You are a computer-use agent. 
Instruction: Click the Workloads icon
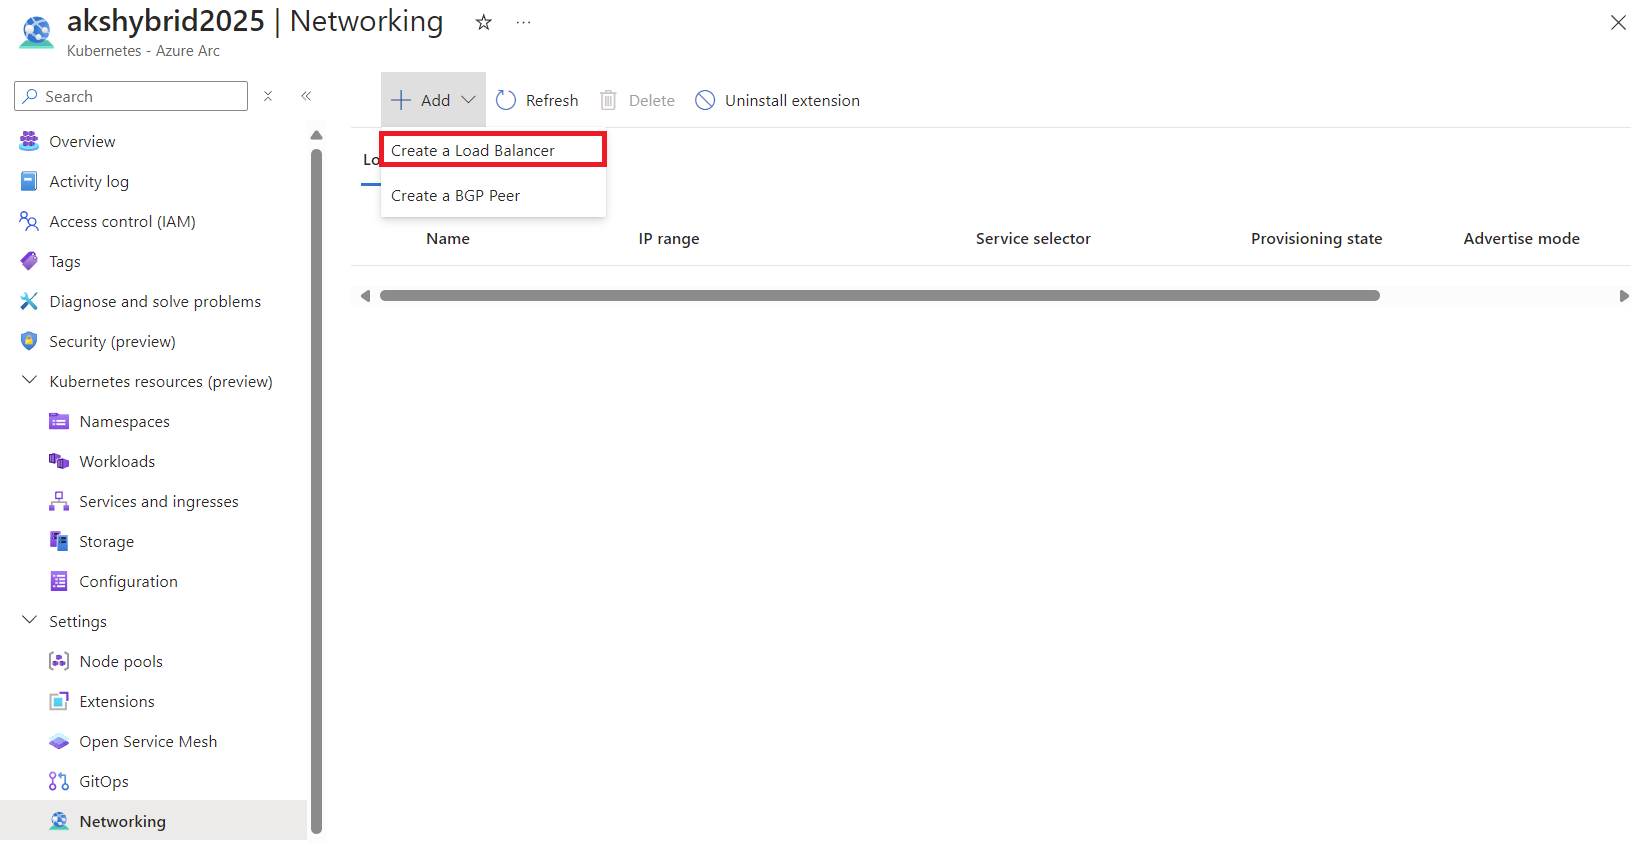coord(59,461)
